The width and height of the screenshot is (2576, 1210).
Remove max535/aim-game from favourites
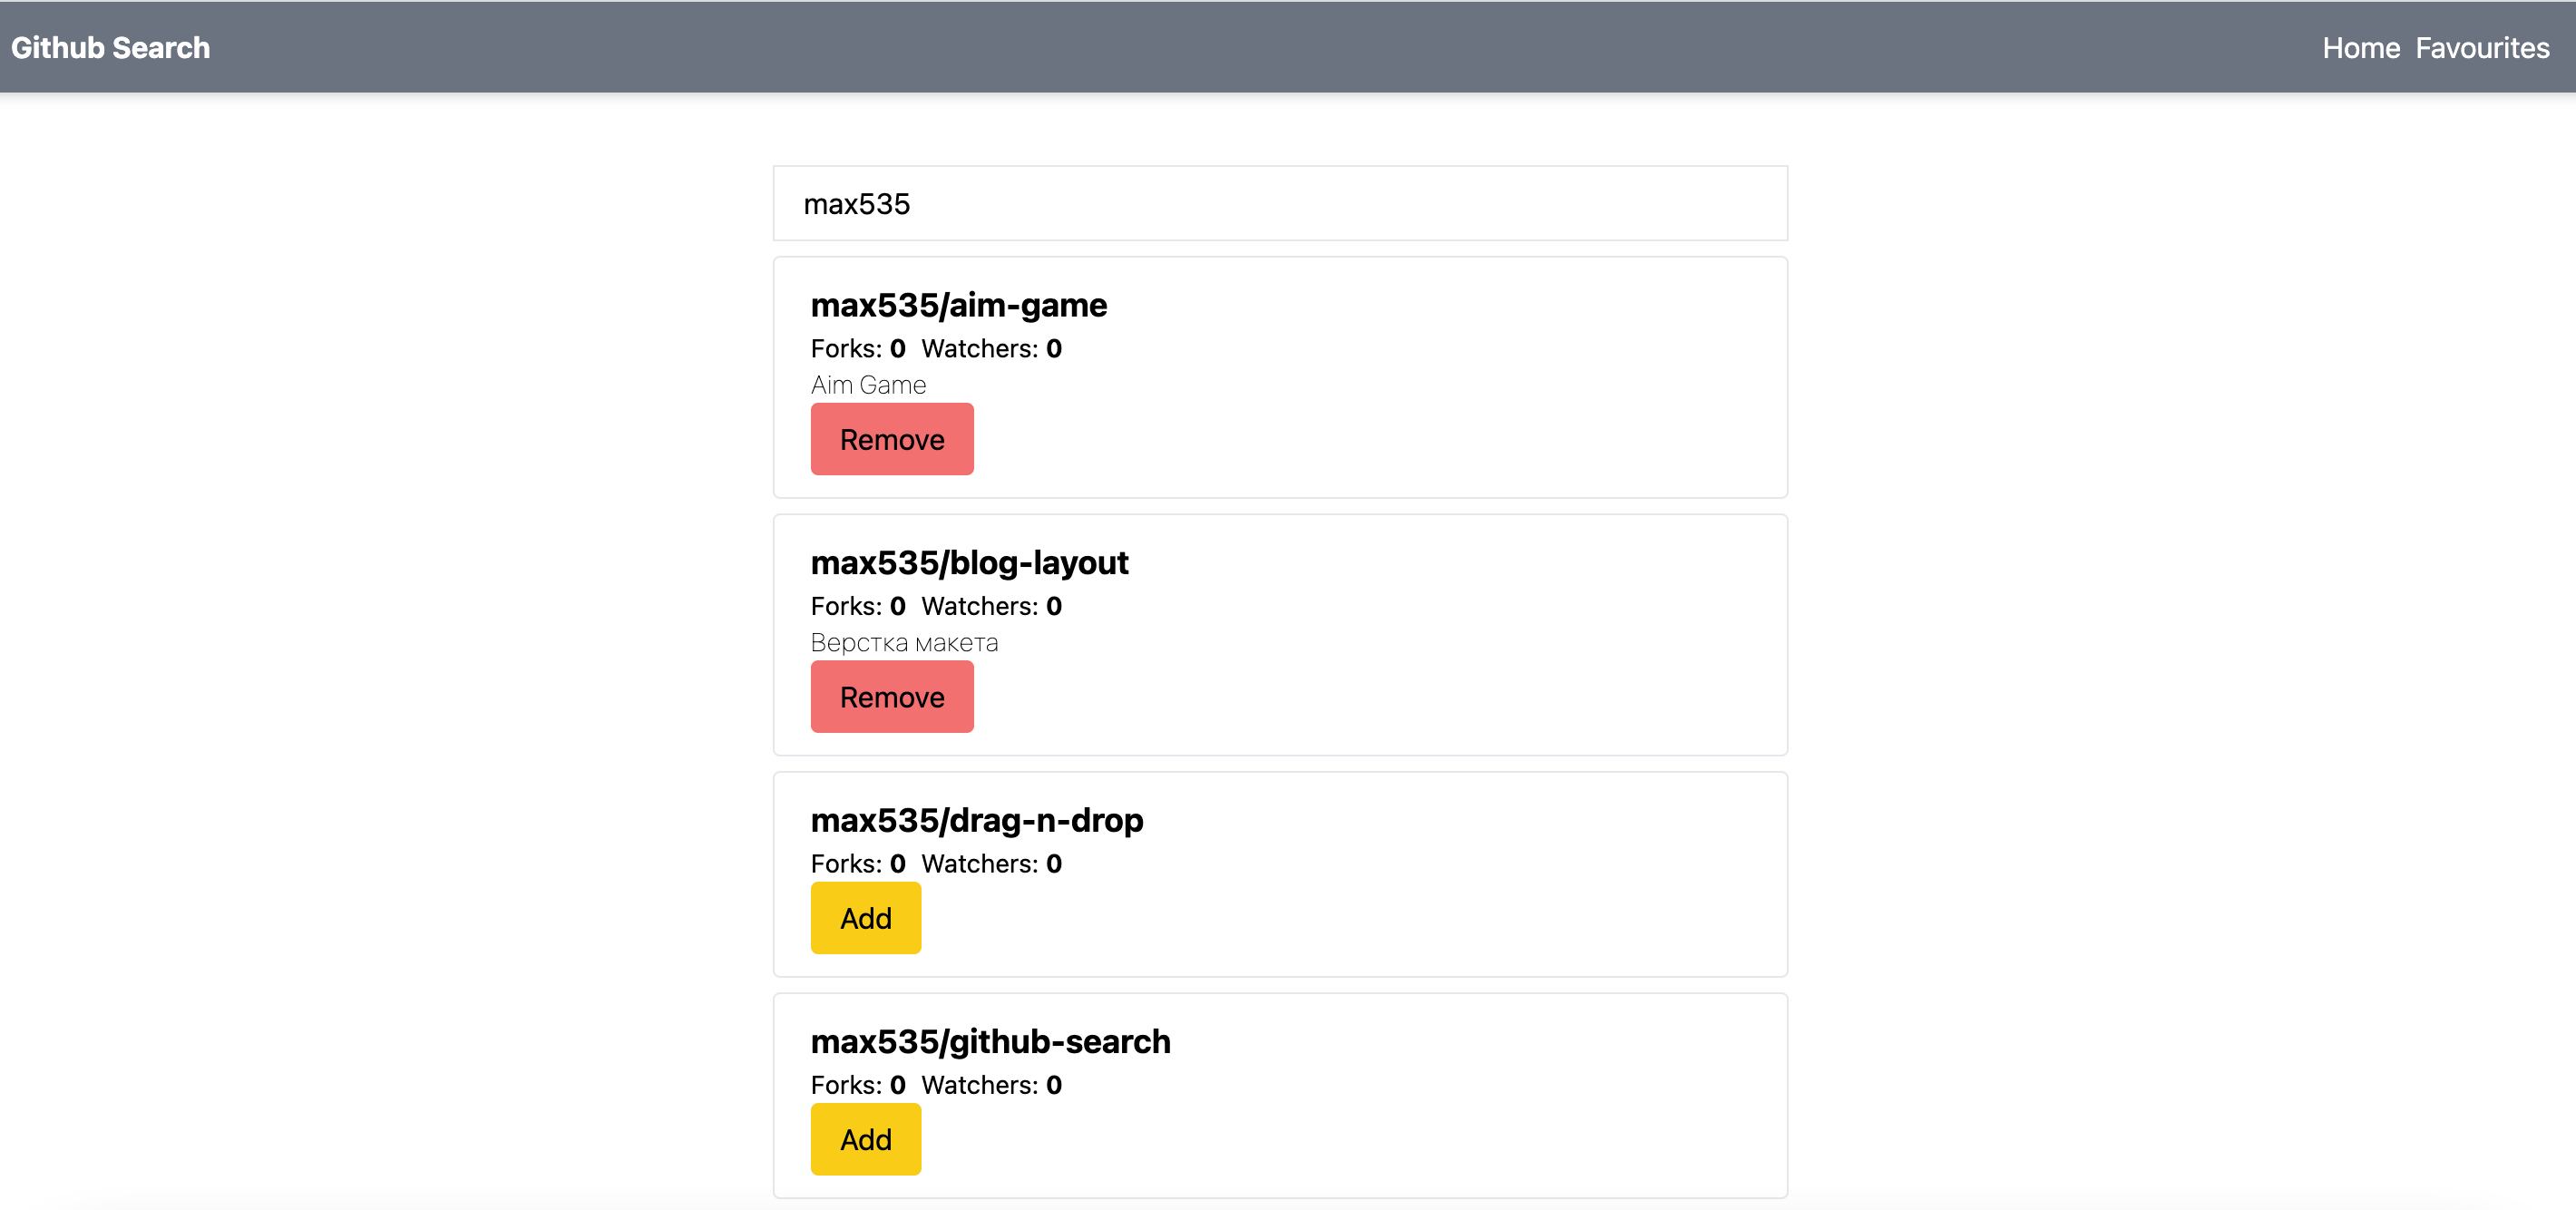pos(892,439)
